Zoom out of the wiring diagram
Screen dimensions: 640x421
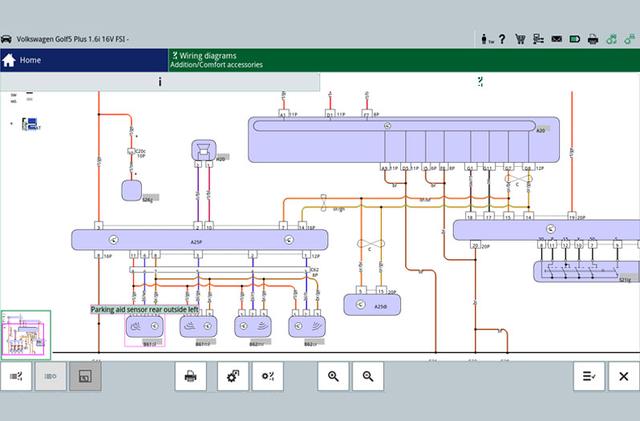pos(368,376)
